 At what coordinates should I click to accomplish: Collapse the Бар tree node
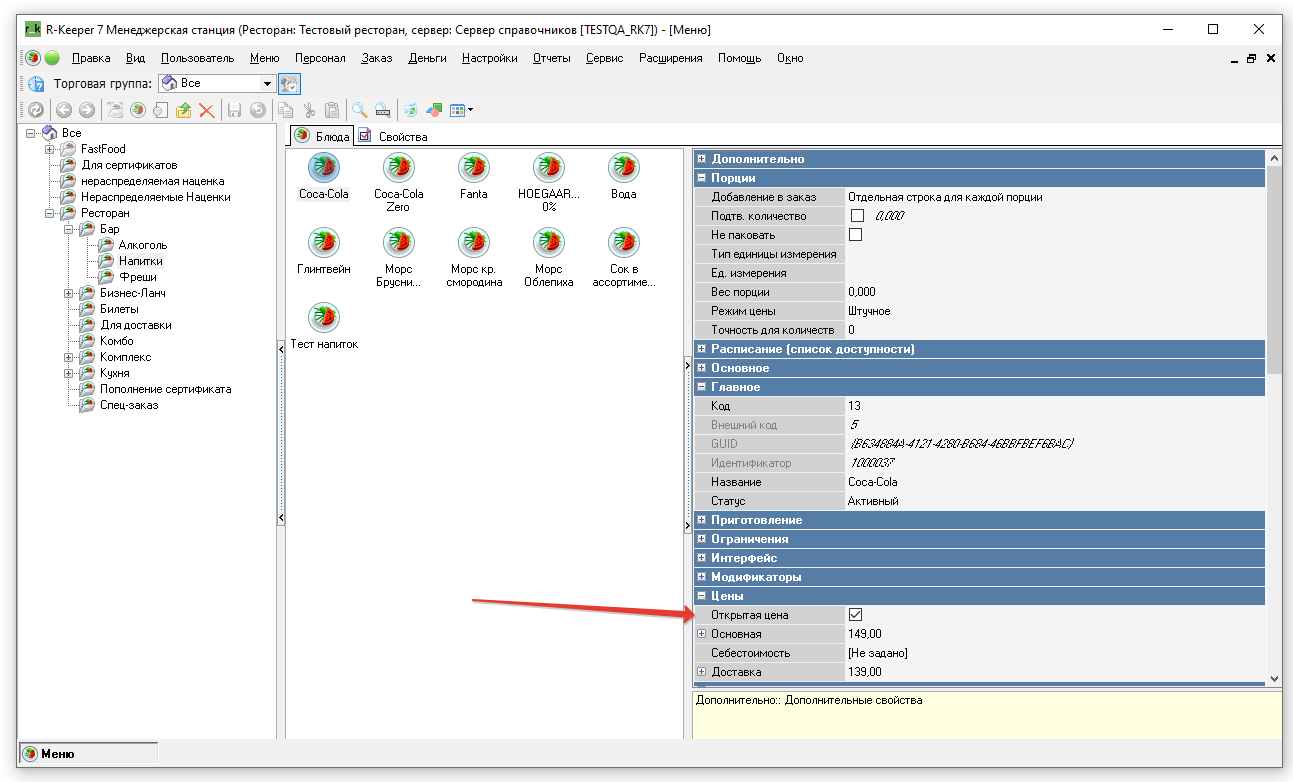[69, 229]
